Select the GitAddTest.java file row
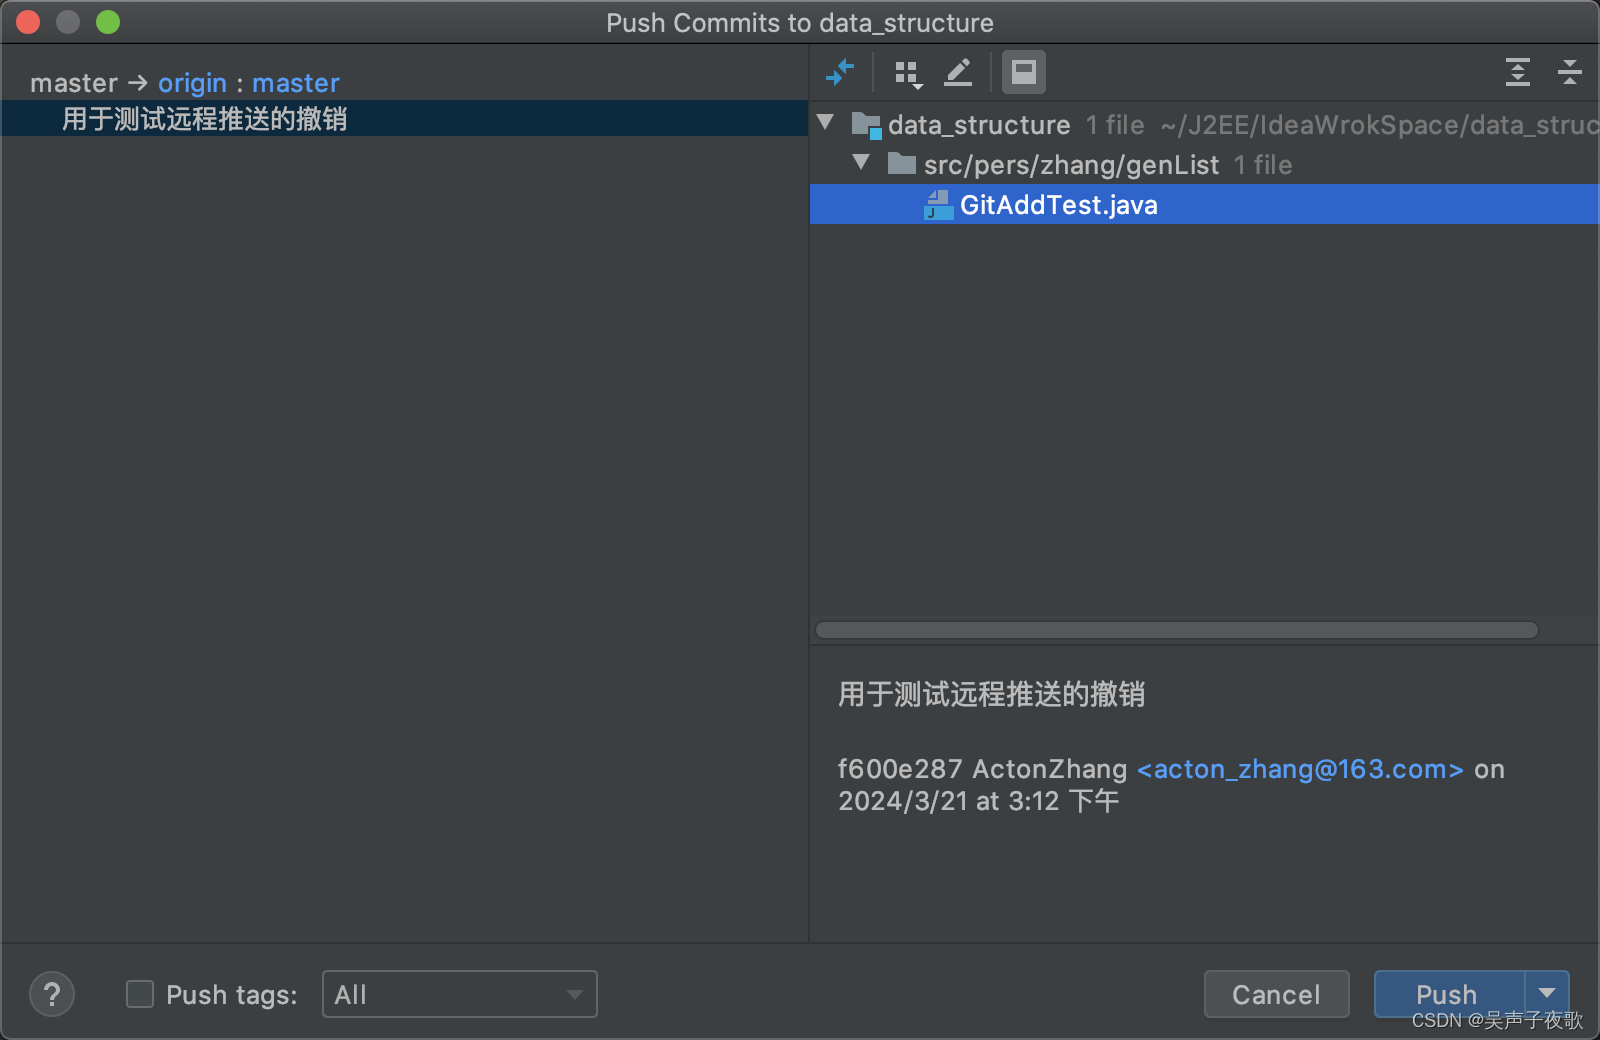 point(1204,204)
